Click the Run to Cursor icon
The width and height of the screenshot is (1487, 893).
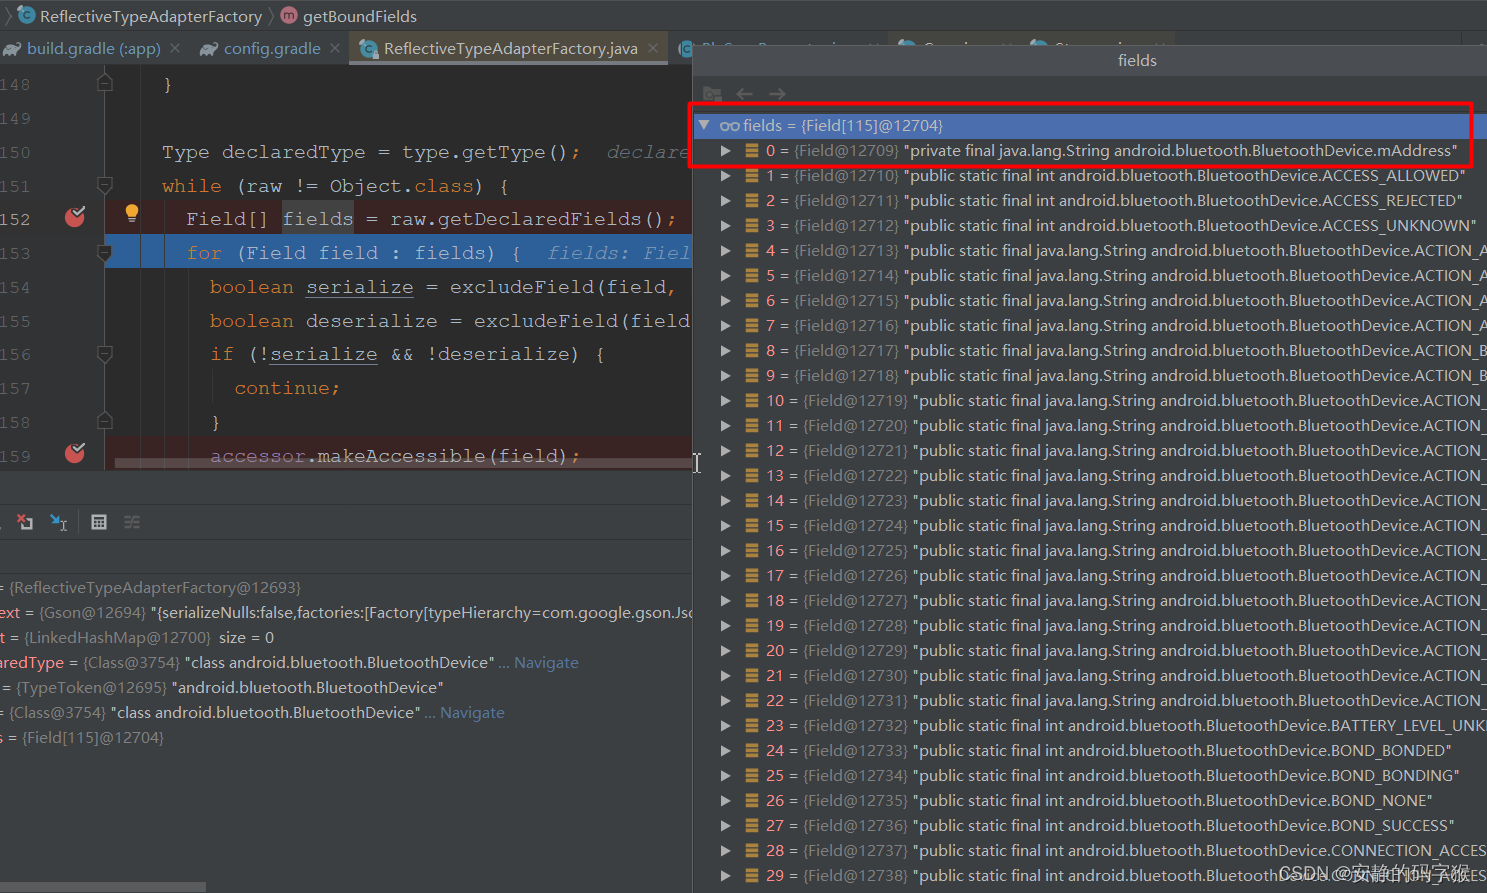tap(59, 522)
